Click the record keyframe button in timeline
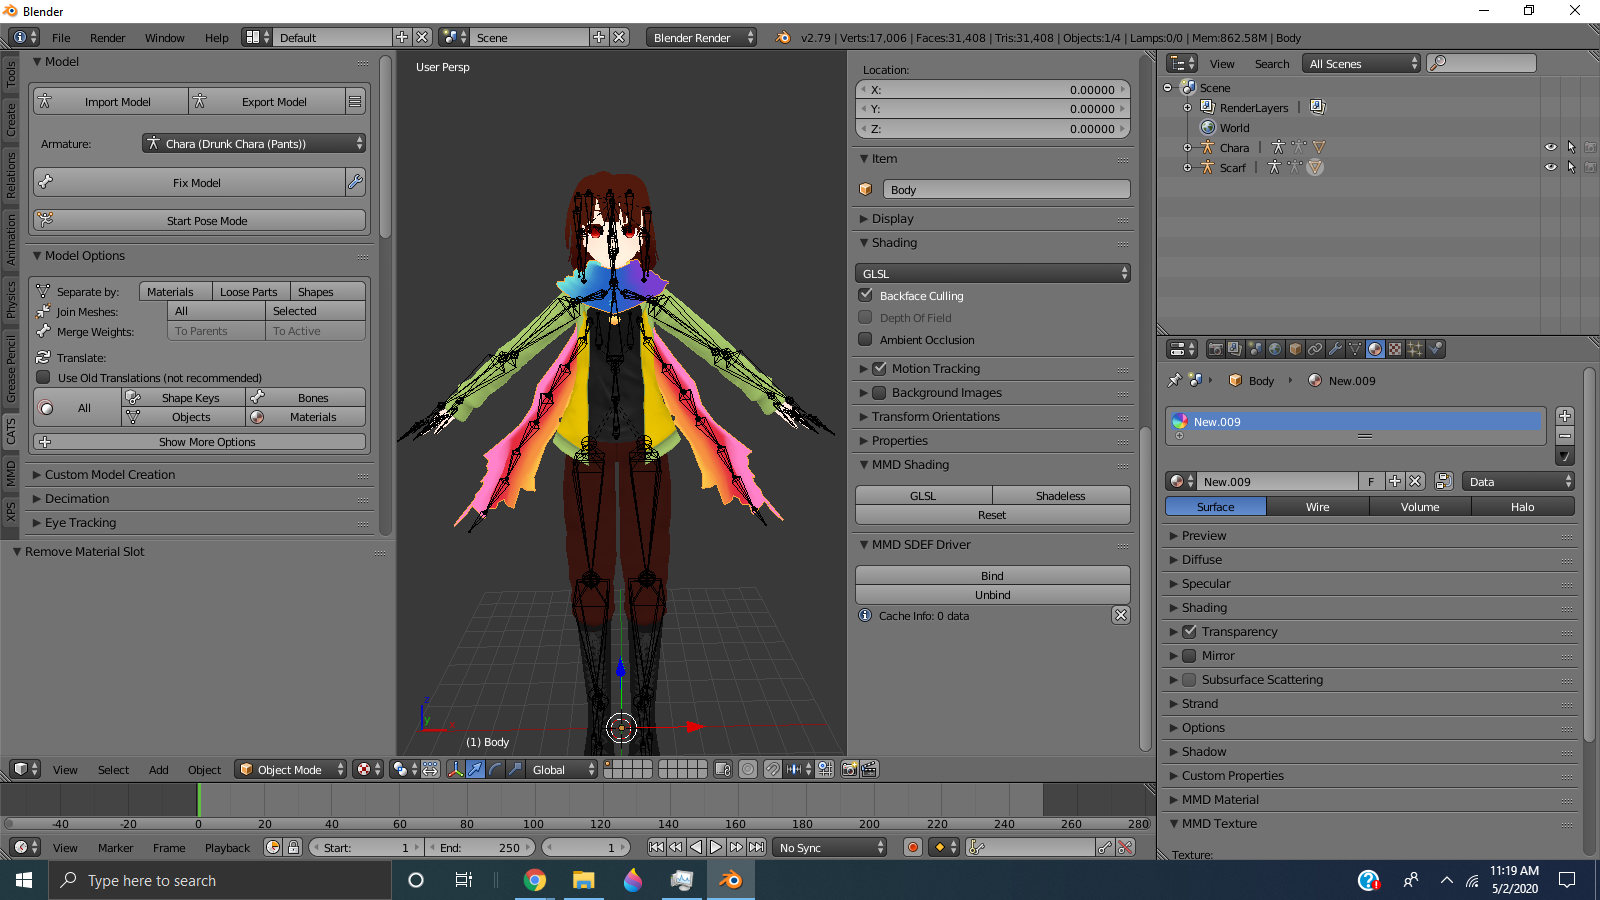 tap(912, 847)
